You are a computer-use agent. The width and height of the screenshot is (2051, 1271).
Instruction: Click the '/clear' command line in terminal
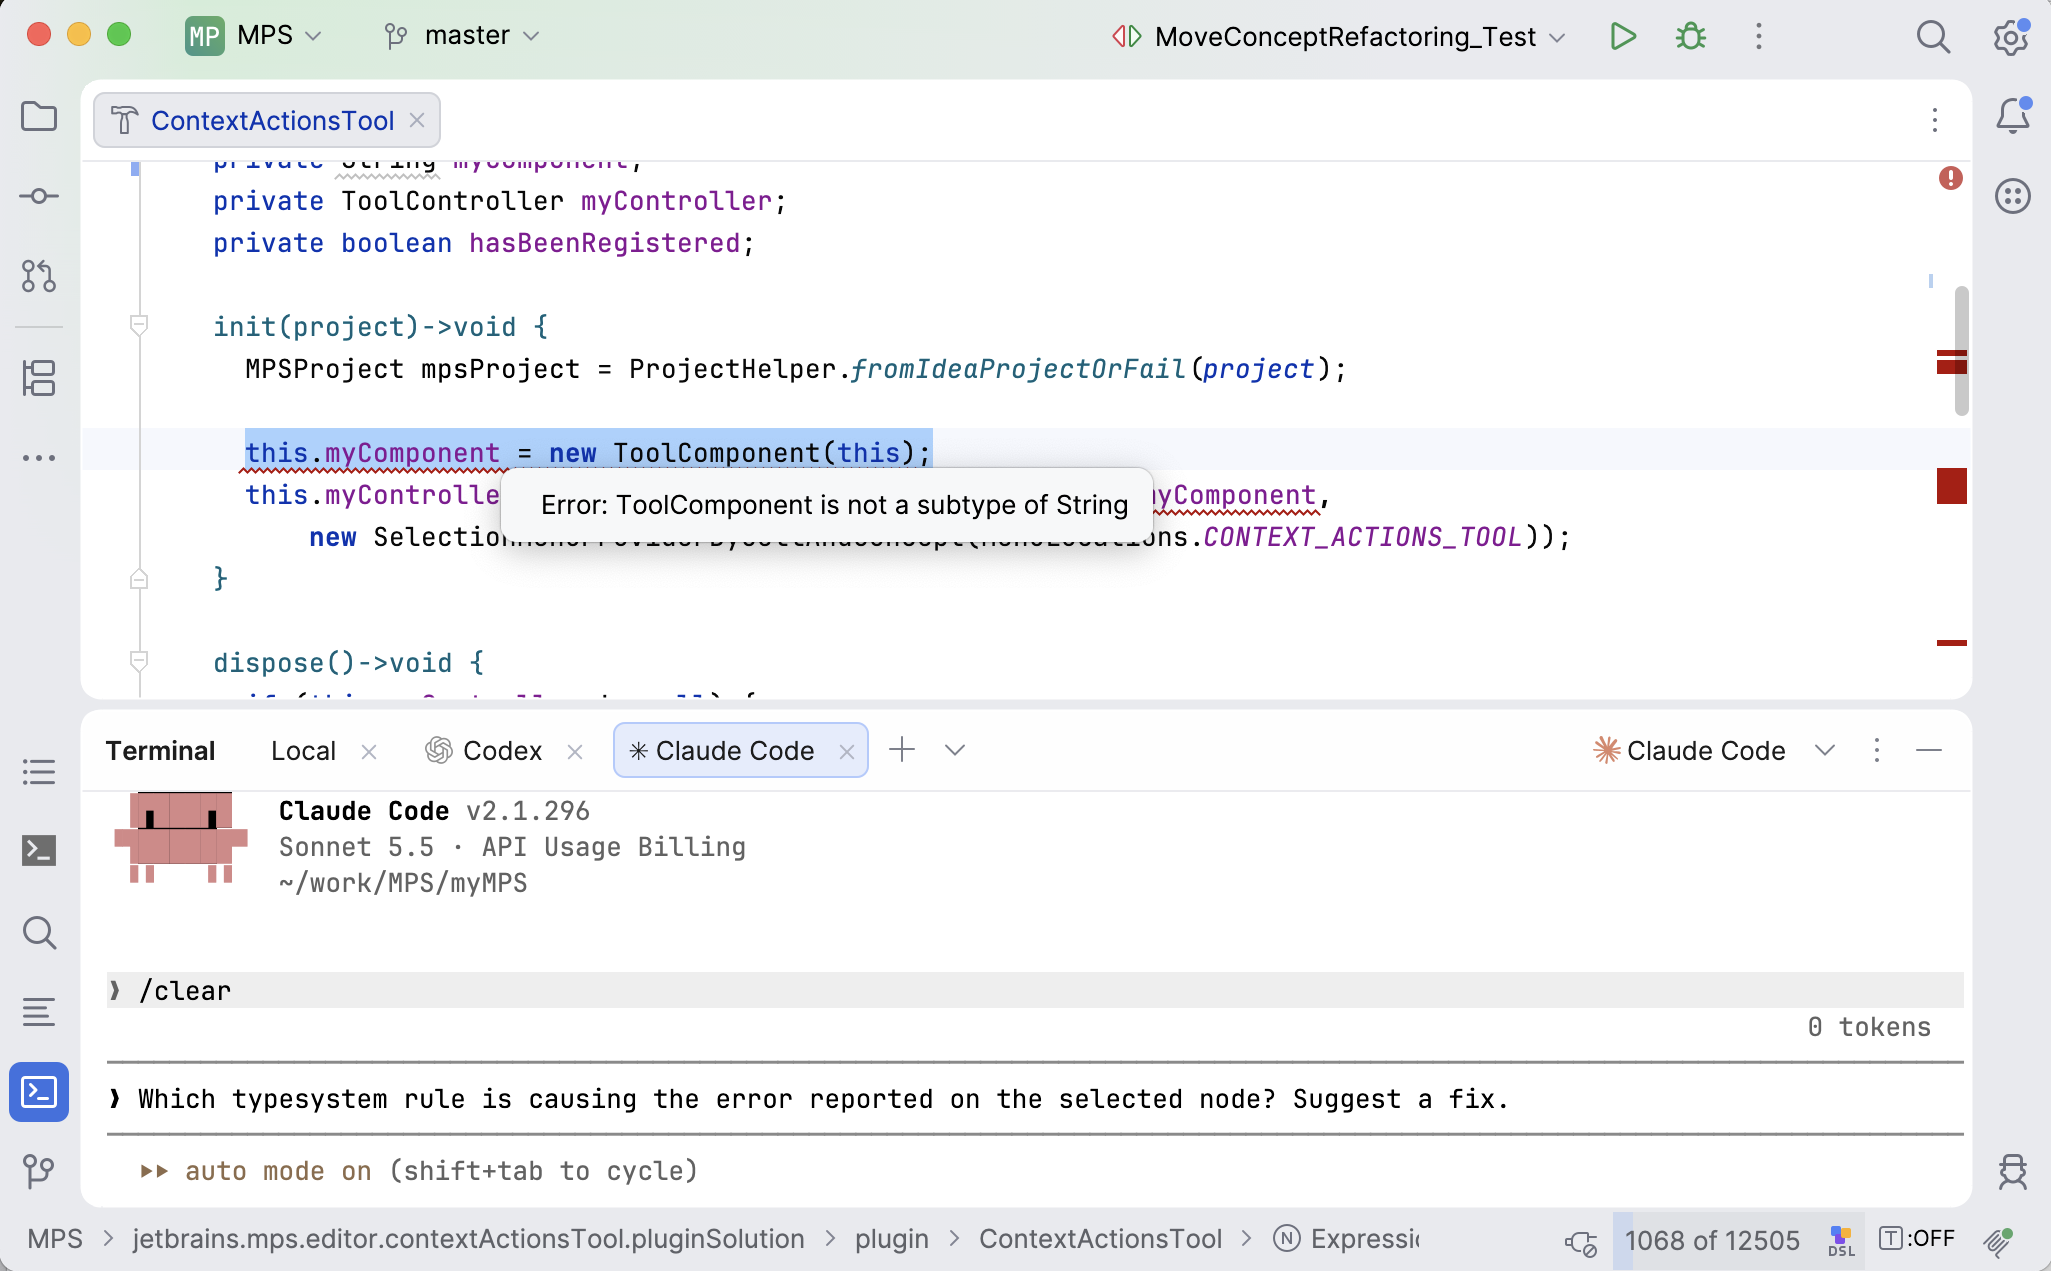coord(1035,990)
